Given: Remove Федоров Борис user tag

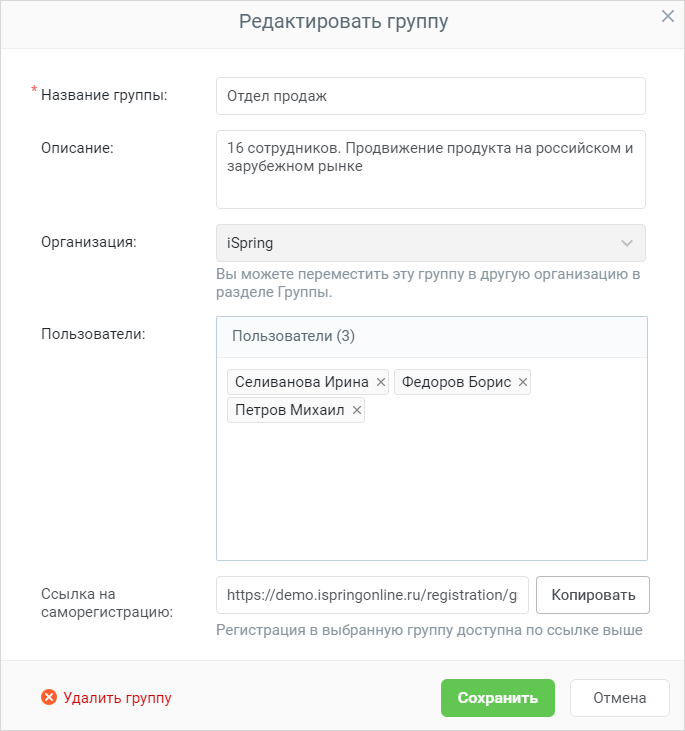Looking at the screenshot, I should [523, 382].
